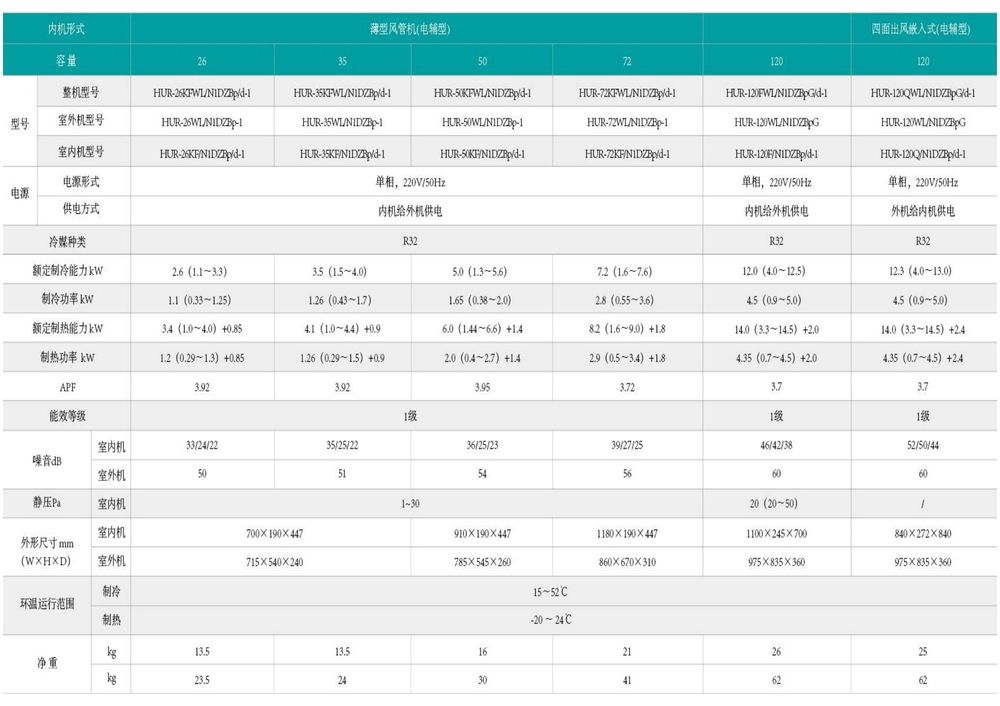Select indoor dimension 840×272×840

pos(922,534)
